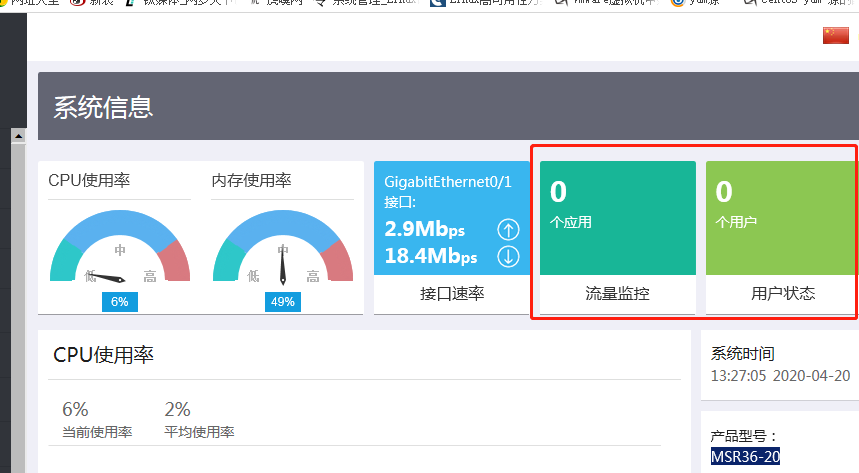Click the 系统时间 label

[742, 354]
